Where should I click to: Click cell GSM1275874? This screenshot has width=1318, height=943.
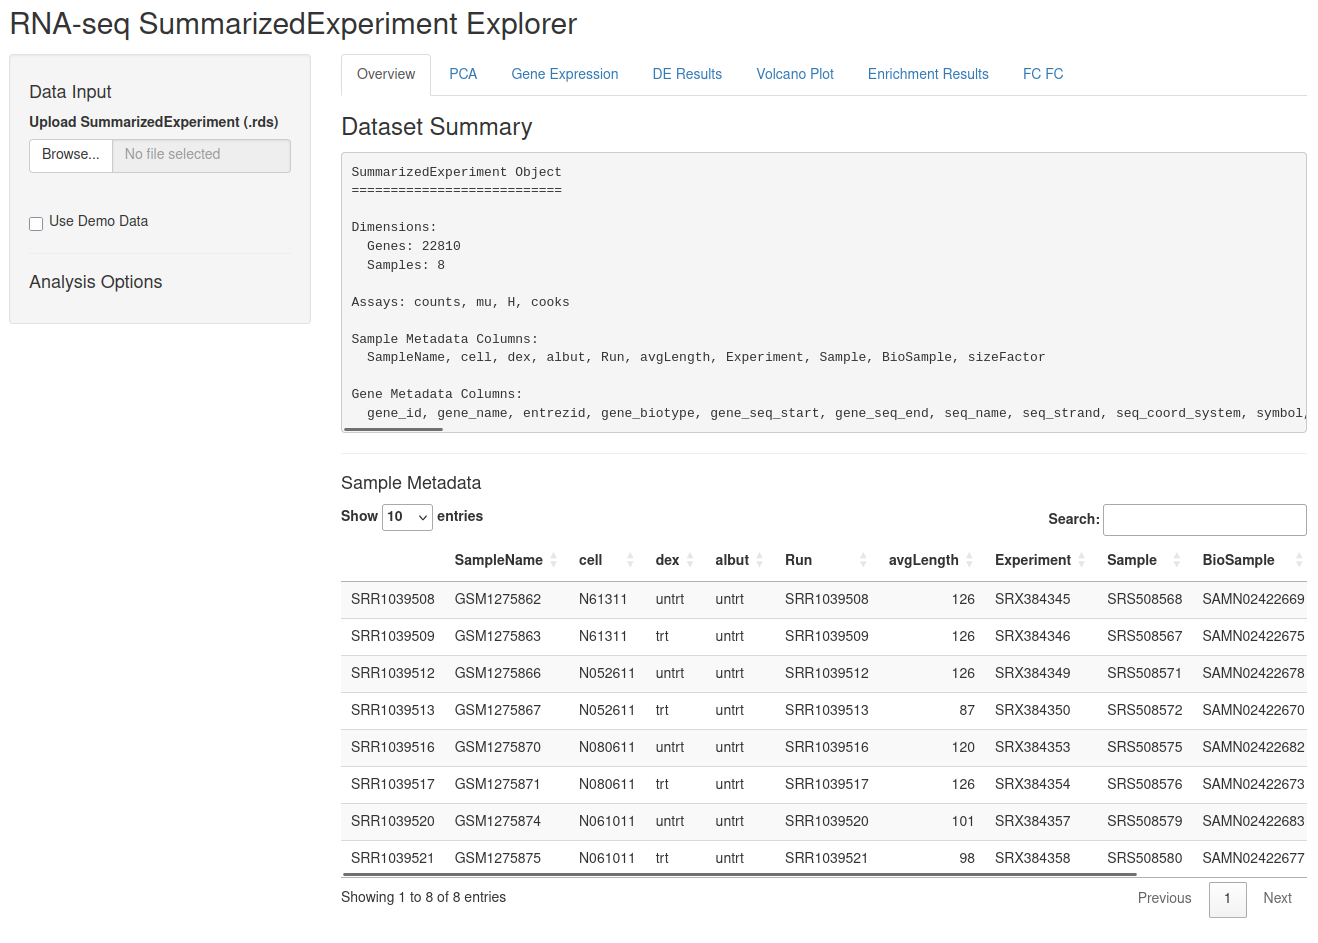click(x=498, y=821)
